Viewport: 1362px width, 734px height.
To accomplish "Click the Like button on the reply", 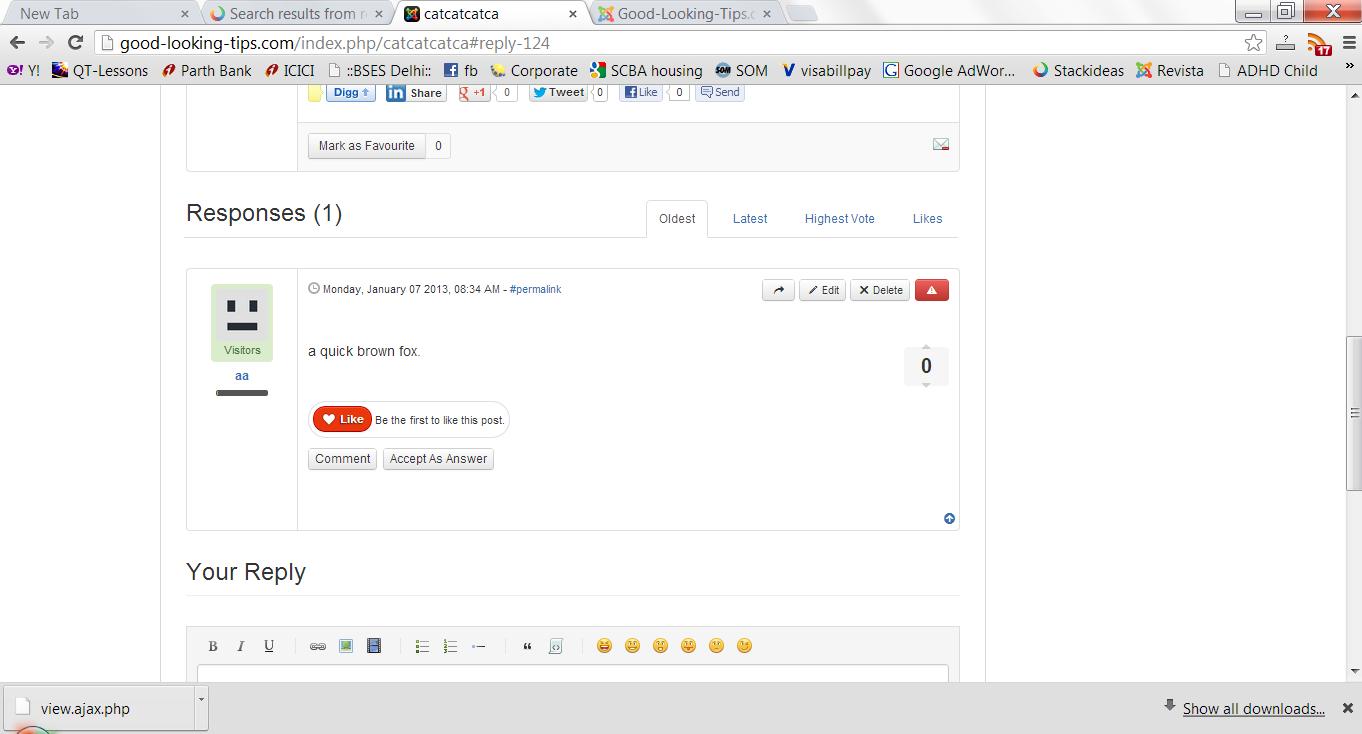I will pyautogui.click(x=341, y=418).
